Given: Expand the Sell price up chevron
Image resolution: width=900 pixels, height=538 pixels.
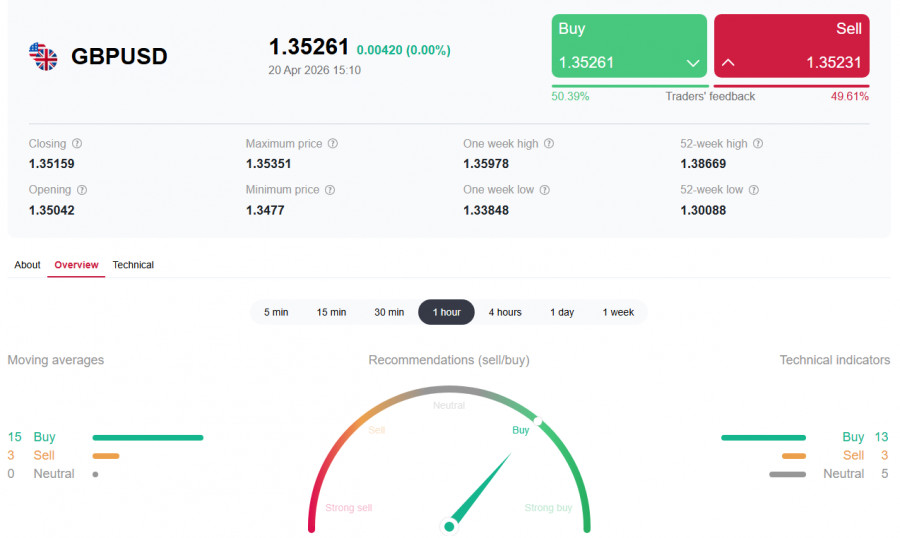Looking at the screenshot, I should (728, 62).
